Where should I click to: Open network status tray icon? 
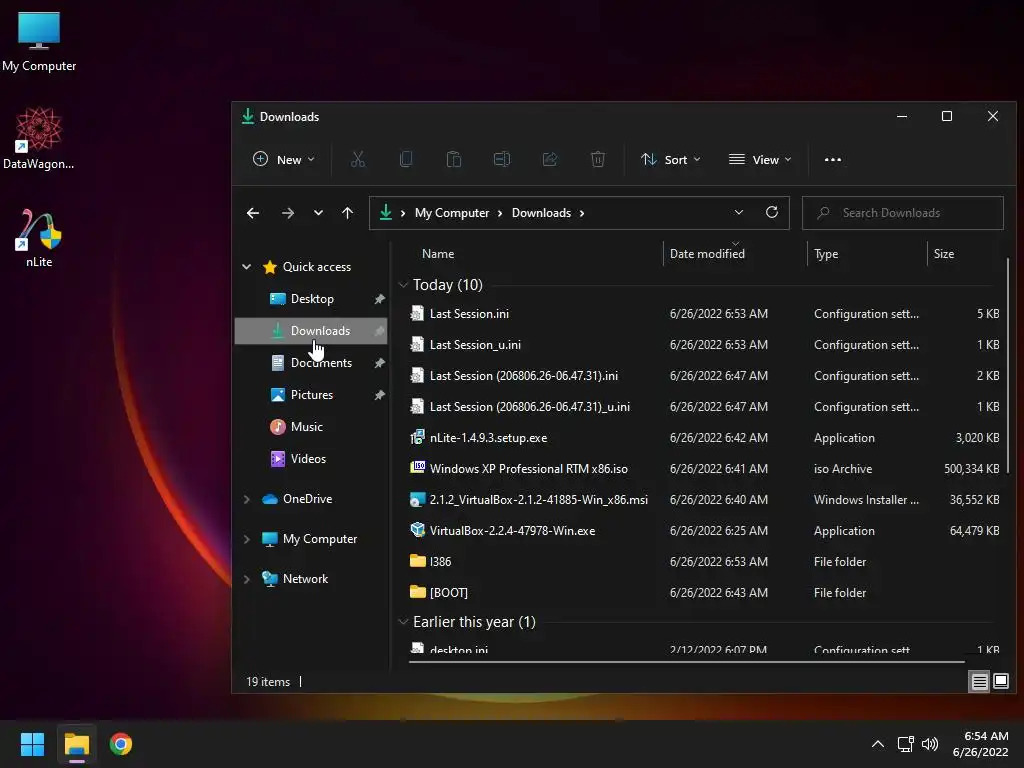click(905, 744)
